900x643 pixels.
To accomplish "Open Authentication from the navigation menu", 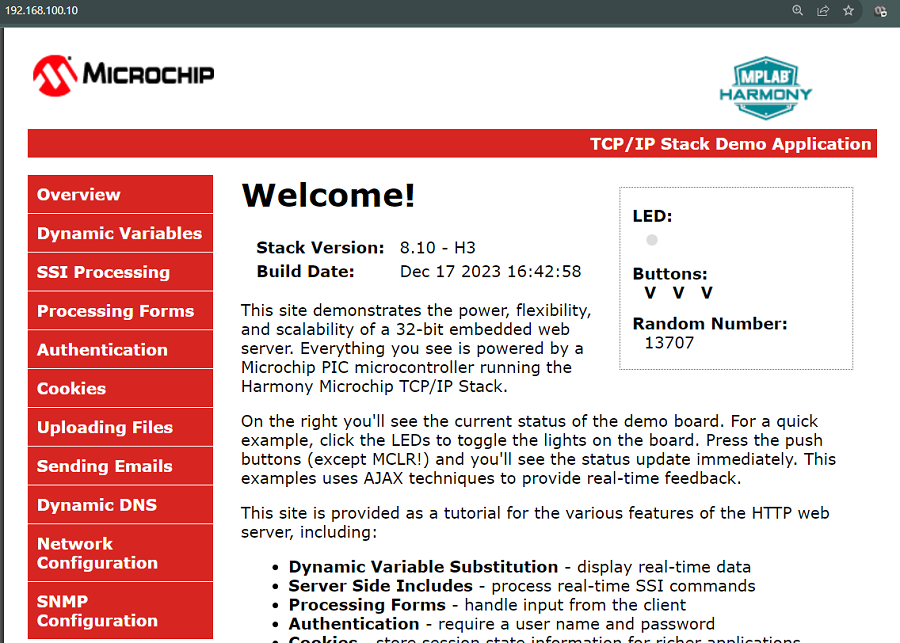I will click(x=120, y=349).
